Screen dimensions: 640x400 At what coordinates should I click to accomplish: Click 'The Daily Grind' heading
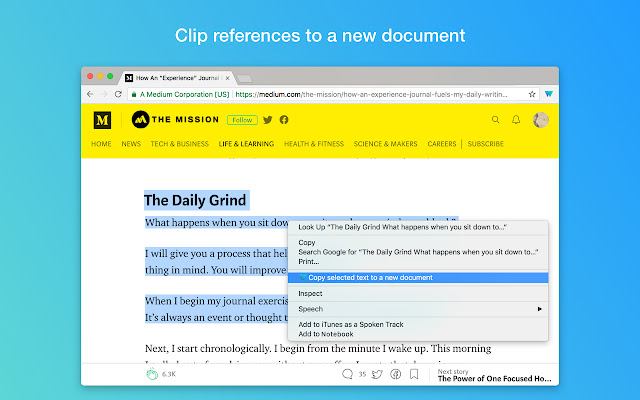click(195, 200)
